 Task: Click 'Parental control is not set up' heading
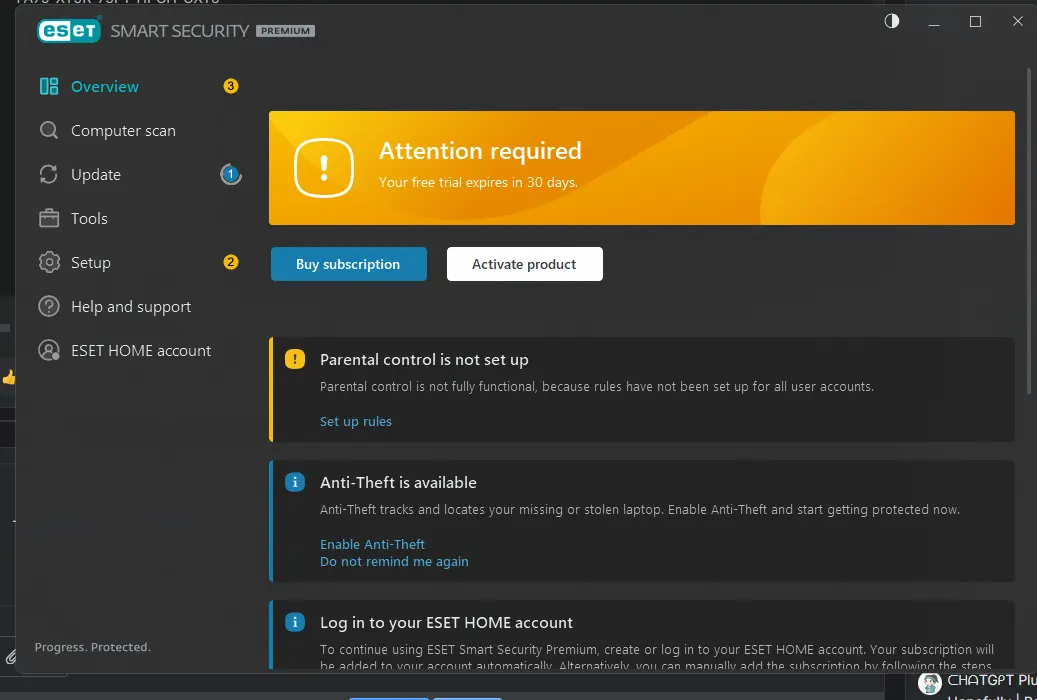pyautogui.click(x=424, y=359)
